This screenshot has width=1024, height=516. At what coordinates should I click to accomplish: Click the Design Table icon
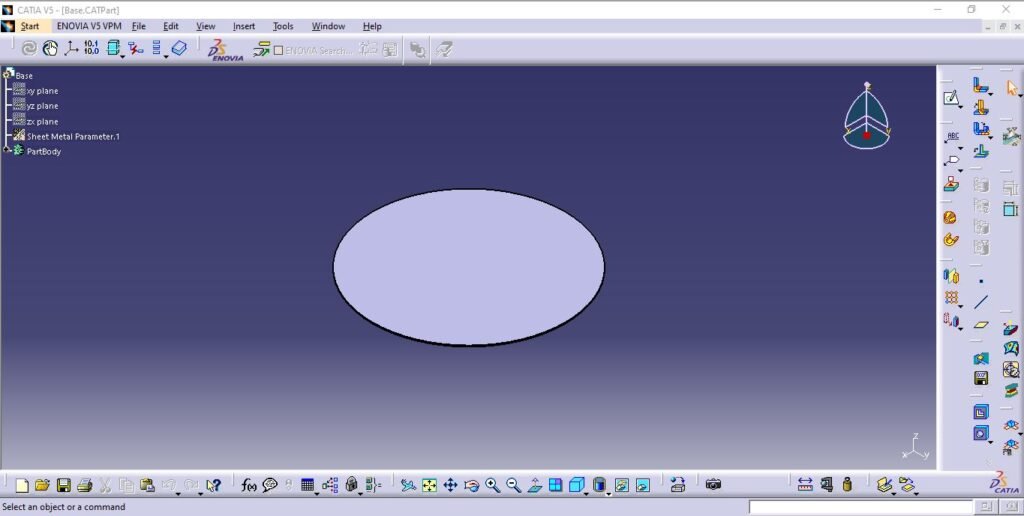click(x=308, y=485)
